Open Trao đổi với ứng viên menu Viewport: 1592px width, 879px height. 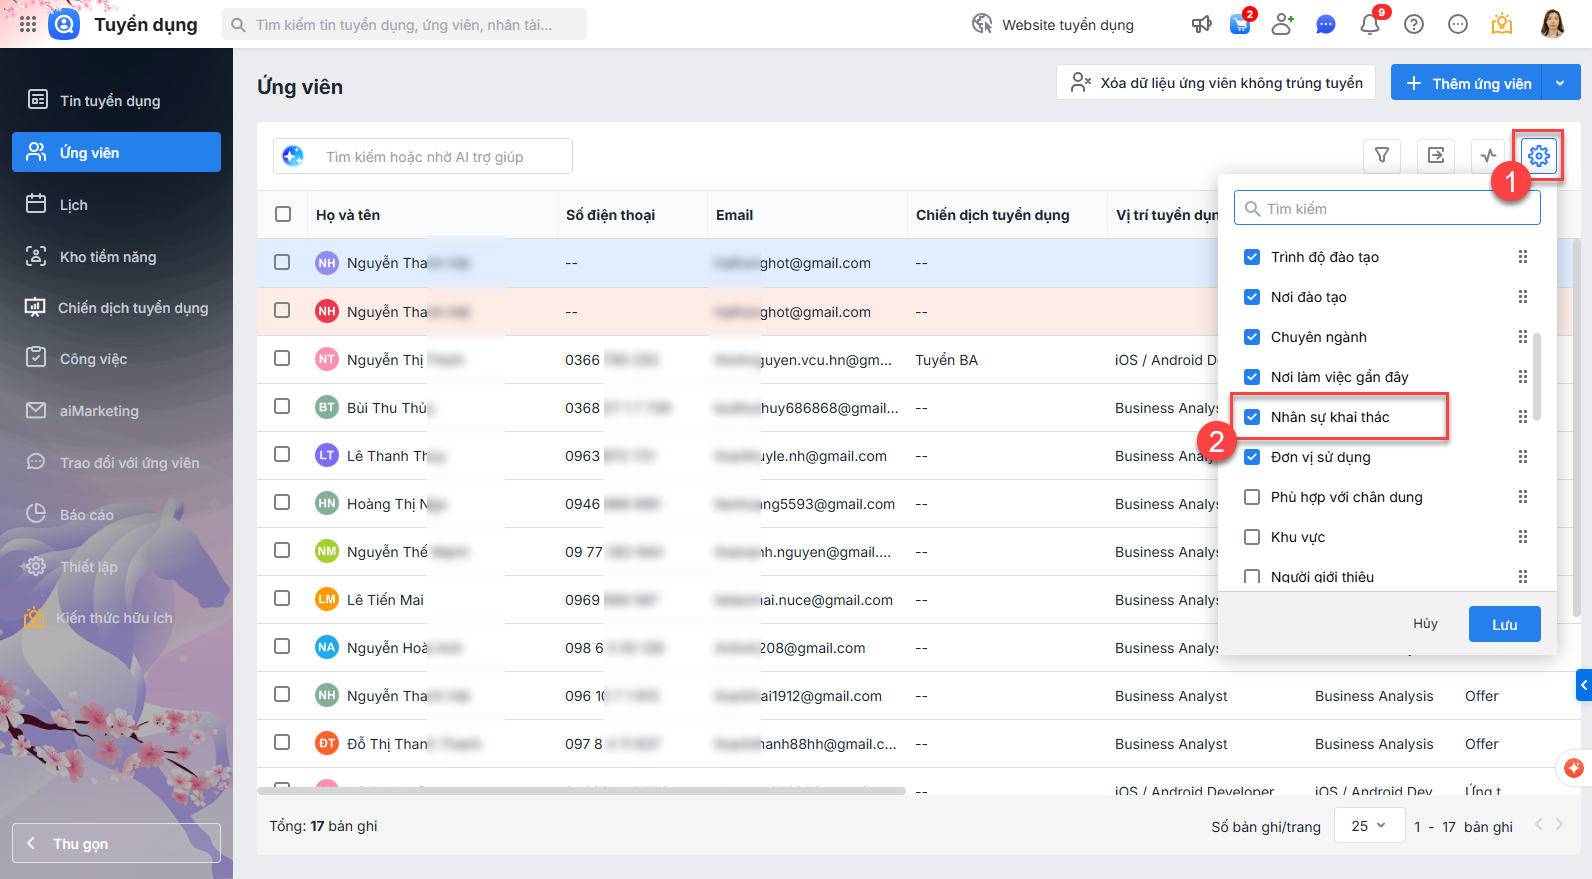tap(116, 462)
